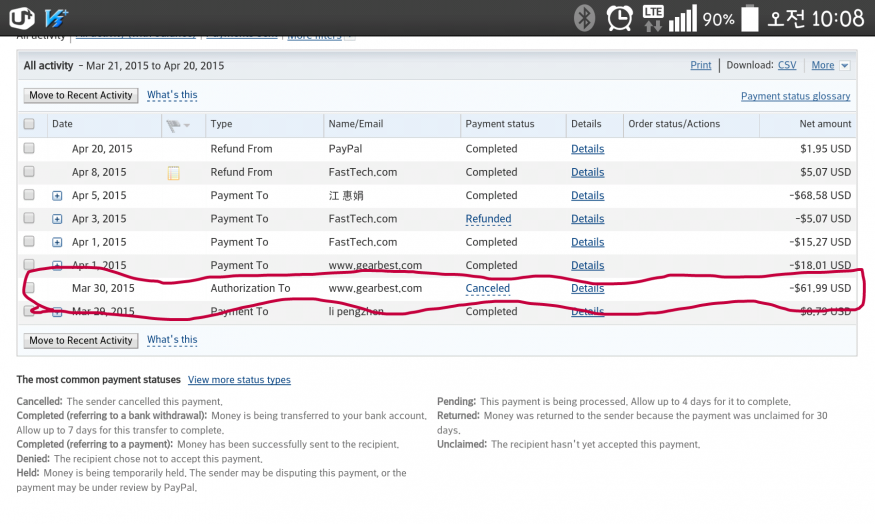Screen dimensions: 875x524
Task: Tap the Bluetooth status icon
Action: pyautogui.click(x=584, y=18)
